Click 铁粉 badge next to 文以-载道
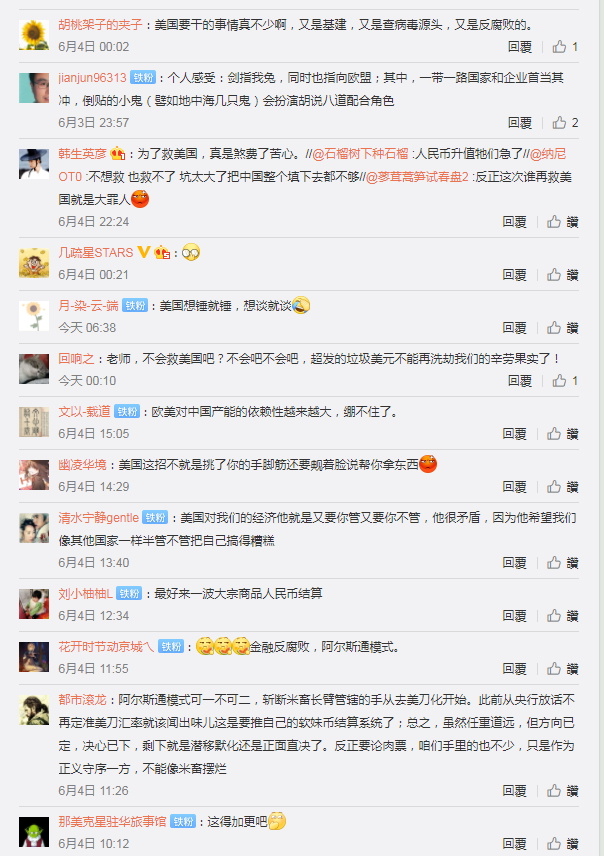Screen dimensions: 604x856 (x=127, y=412)
